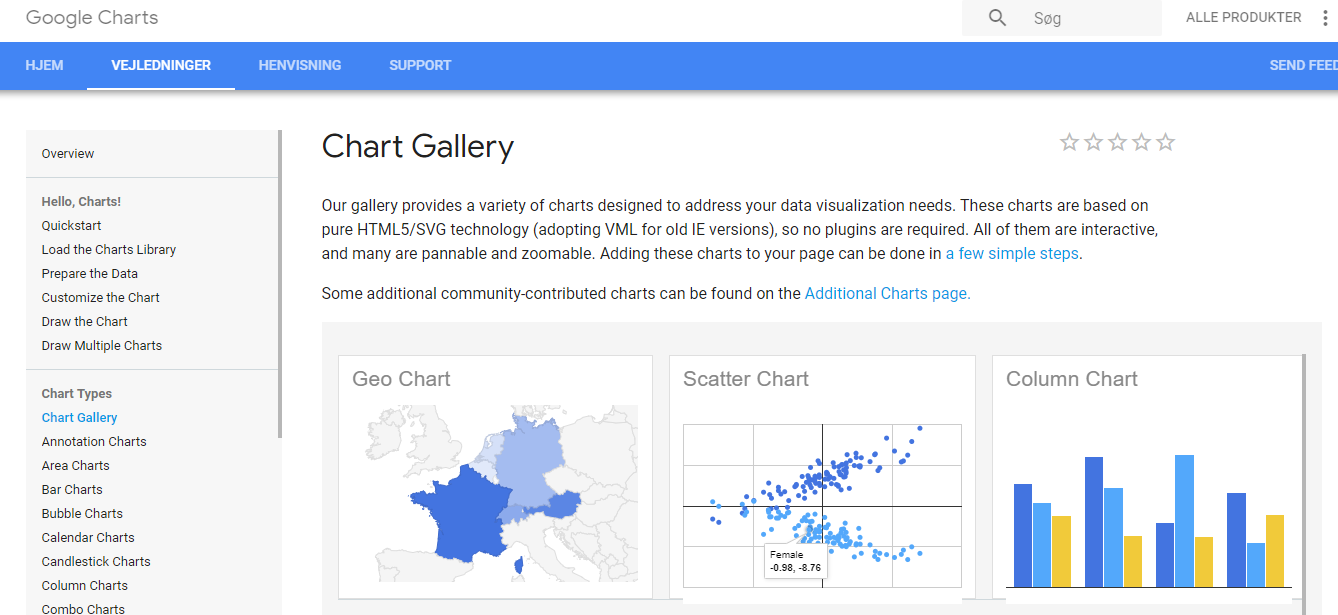Open Candlestick Charts in the sidebar

[96, 562]
